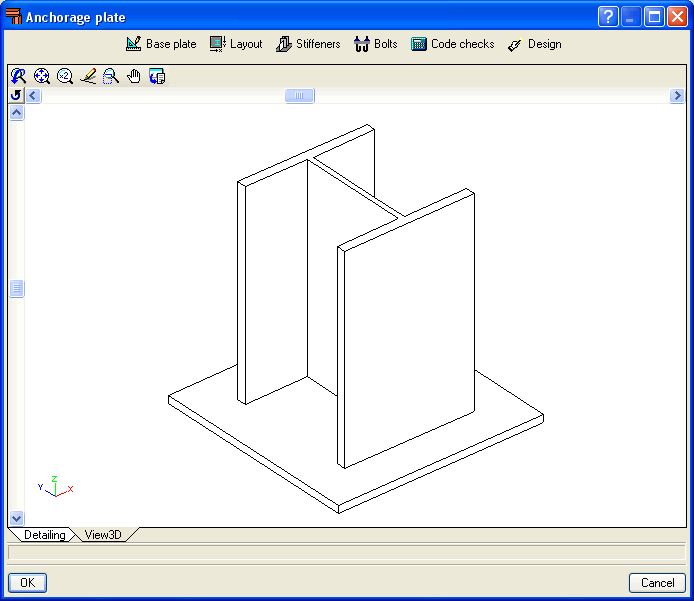Click the vertical rotation up arrow
This screenshot has height=601, width=694.
click(16, 112)
